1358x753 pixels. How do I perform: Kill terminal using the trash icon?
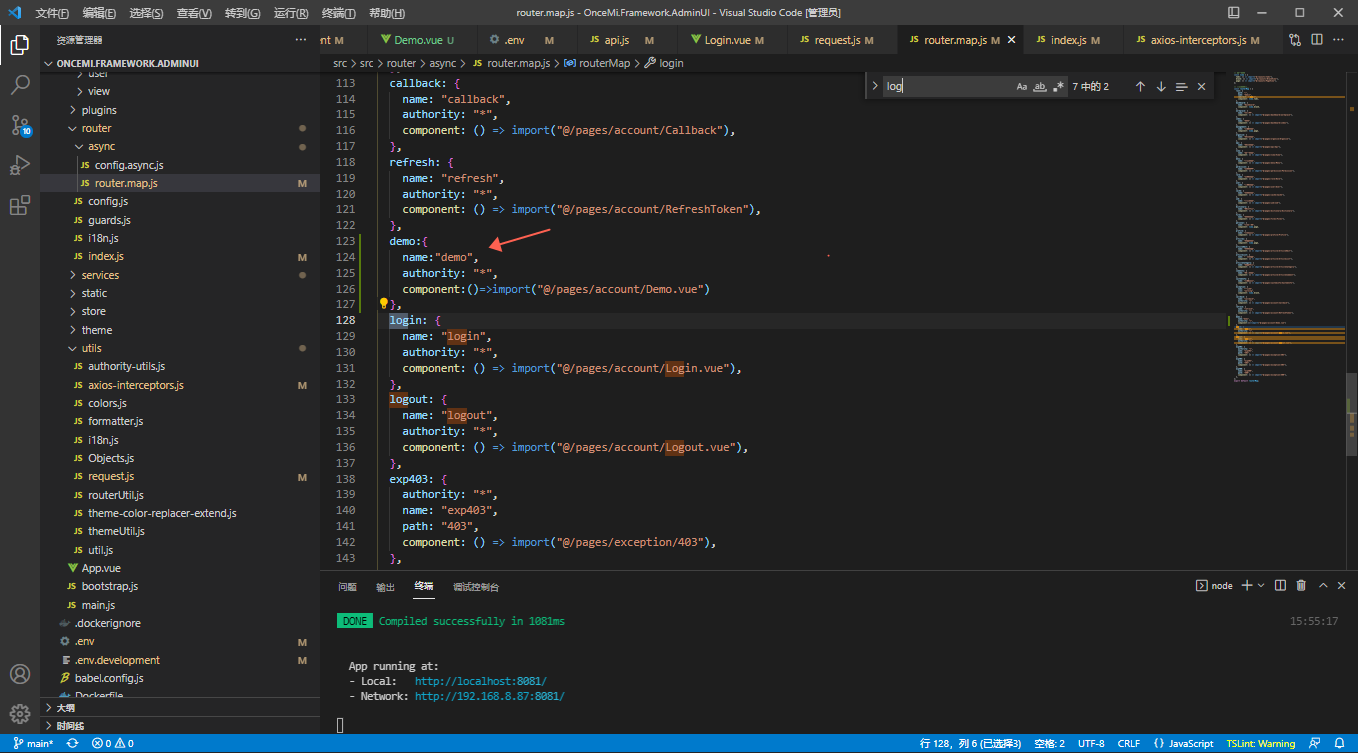pos(1301,586)
